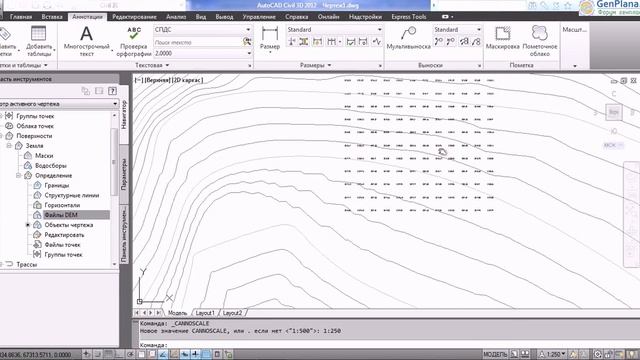Click the collect multileaders icon
The height and width of the screenshot is (360, 640).
[476, 42]
